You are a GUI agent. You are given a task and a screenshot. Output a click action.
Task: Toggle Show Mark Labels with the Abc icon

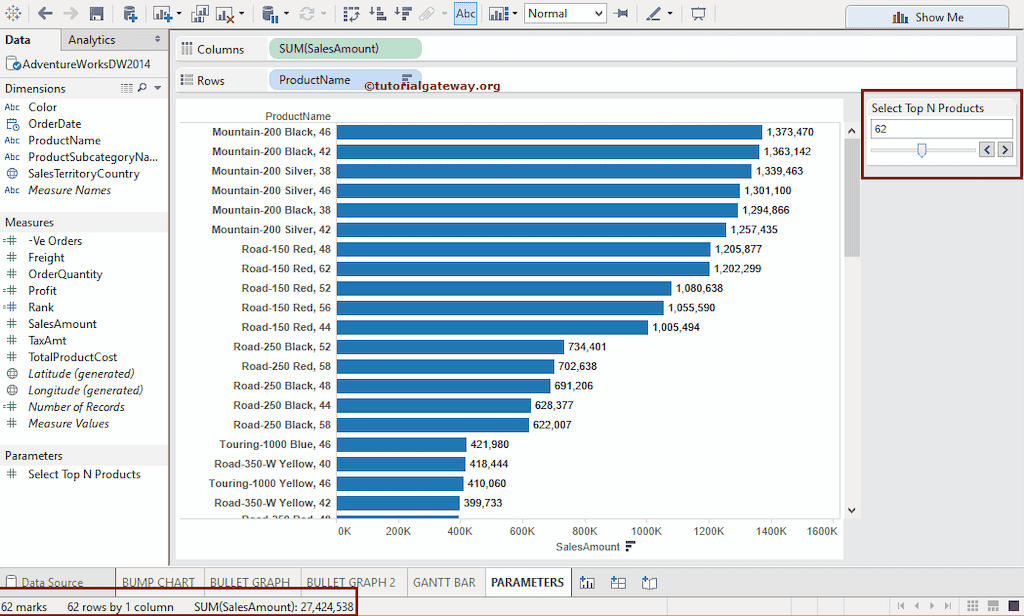(x=465, y=13)
